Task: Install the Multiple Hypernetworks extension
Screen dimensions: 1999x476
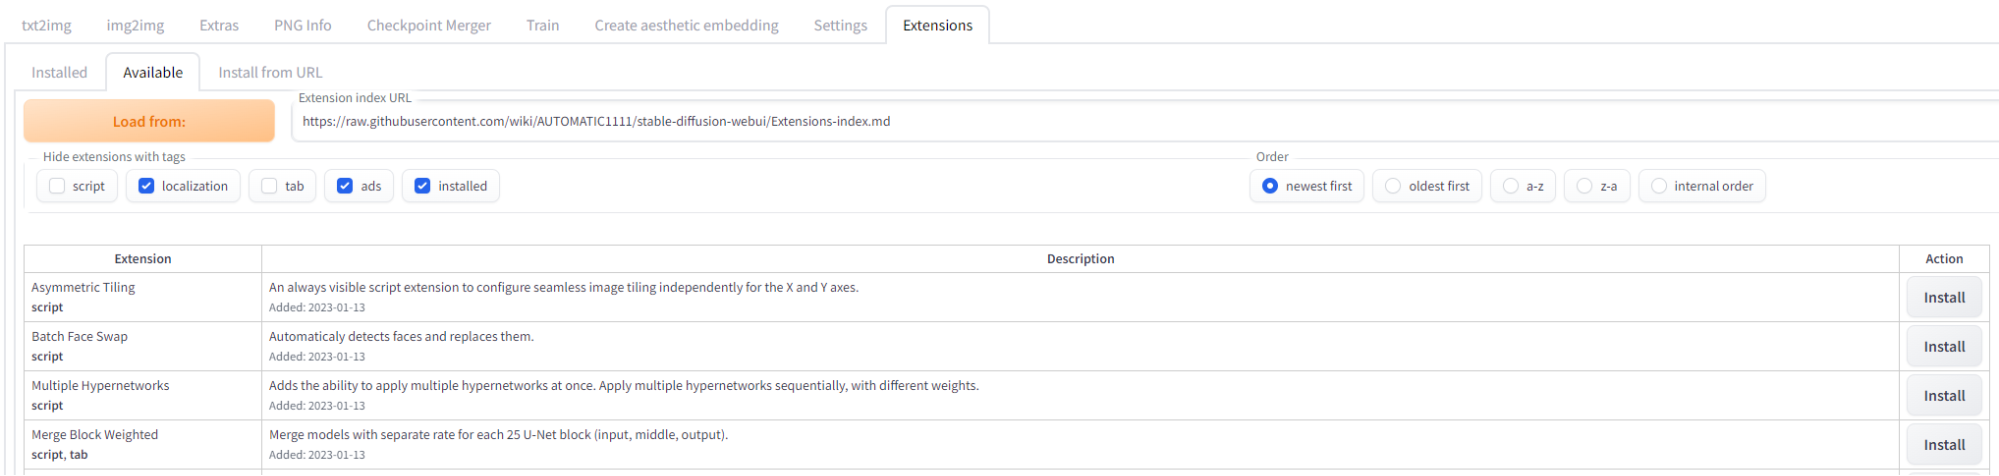Action: click(x=1943, y=395)
